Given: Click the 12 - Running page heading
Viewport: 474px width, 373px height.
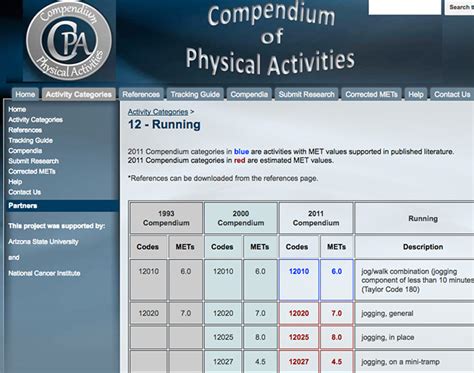Looking at the screenshot, I should 164,125.
